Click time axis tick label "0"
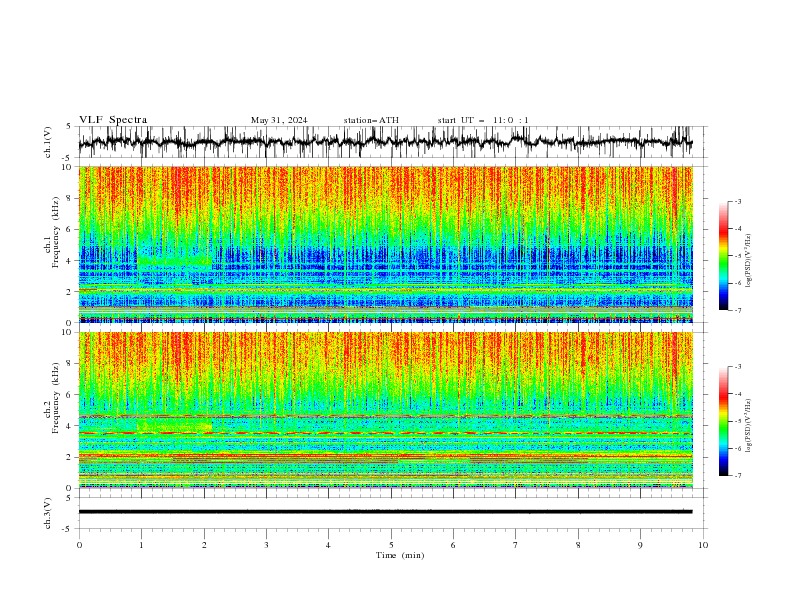This screenshot has width=792, height=612. pyautogui.click(x=79, y=545)
